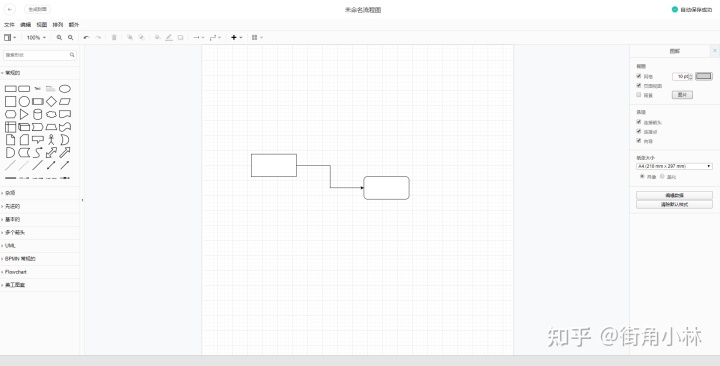This screenshot has height=366, width=720.
Task: Open the 文件 menu
Action: [x=9, y=25]
